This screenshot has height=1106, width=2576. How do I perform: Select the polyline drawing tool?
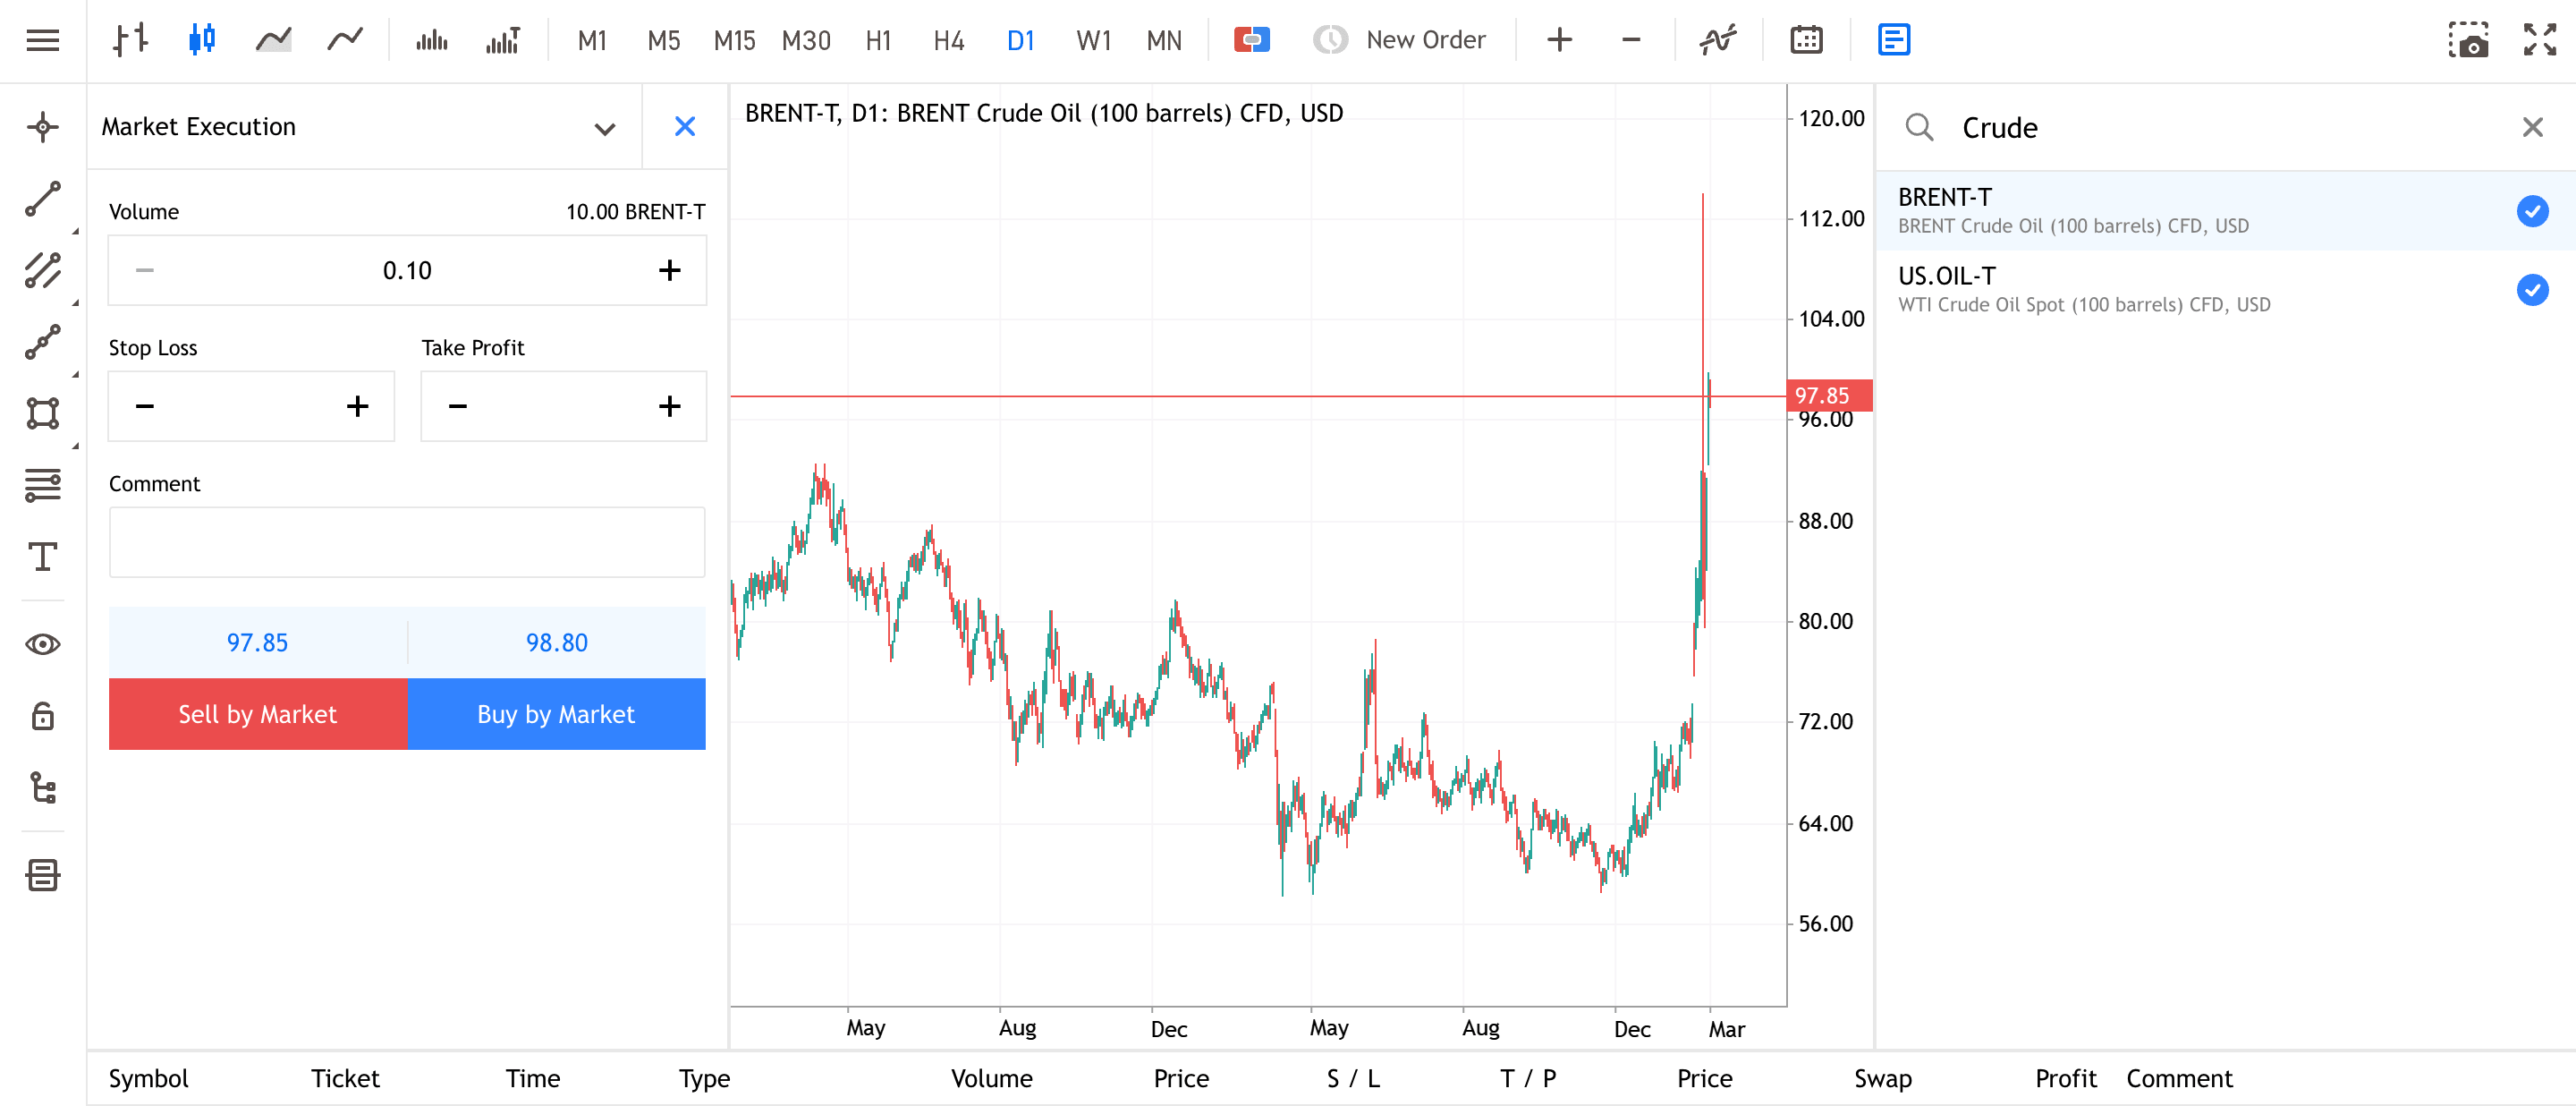pyautogui.click(x=43, y=342)
